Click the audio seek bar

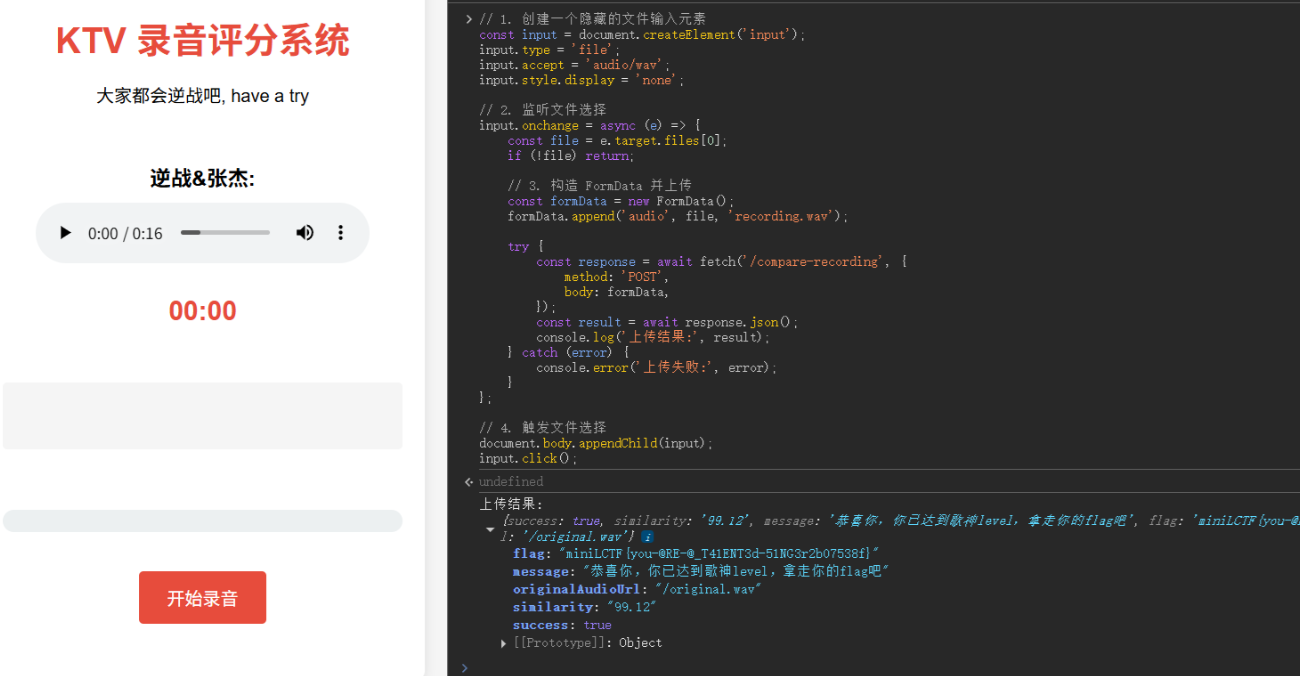(225, 233)
